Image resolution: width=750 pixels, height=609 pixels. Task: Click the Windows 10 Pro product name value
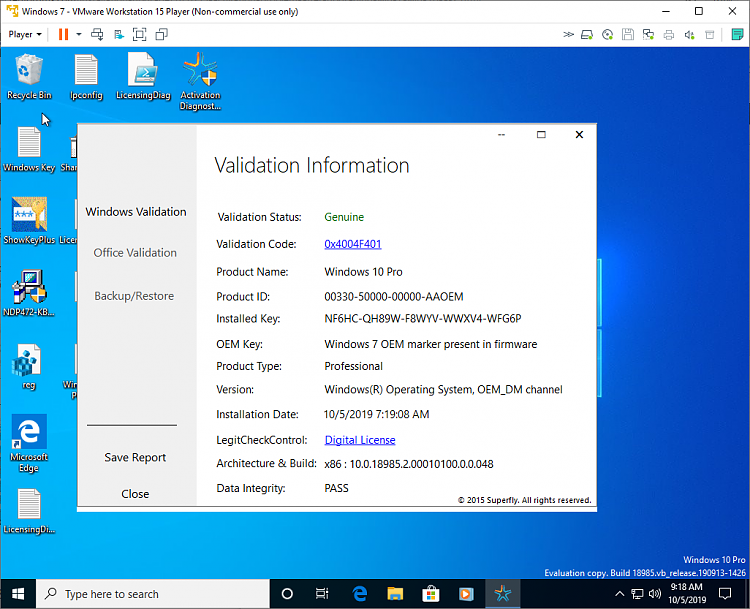coord(363,272)
